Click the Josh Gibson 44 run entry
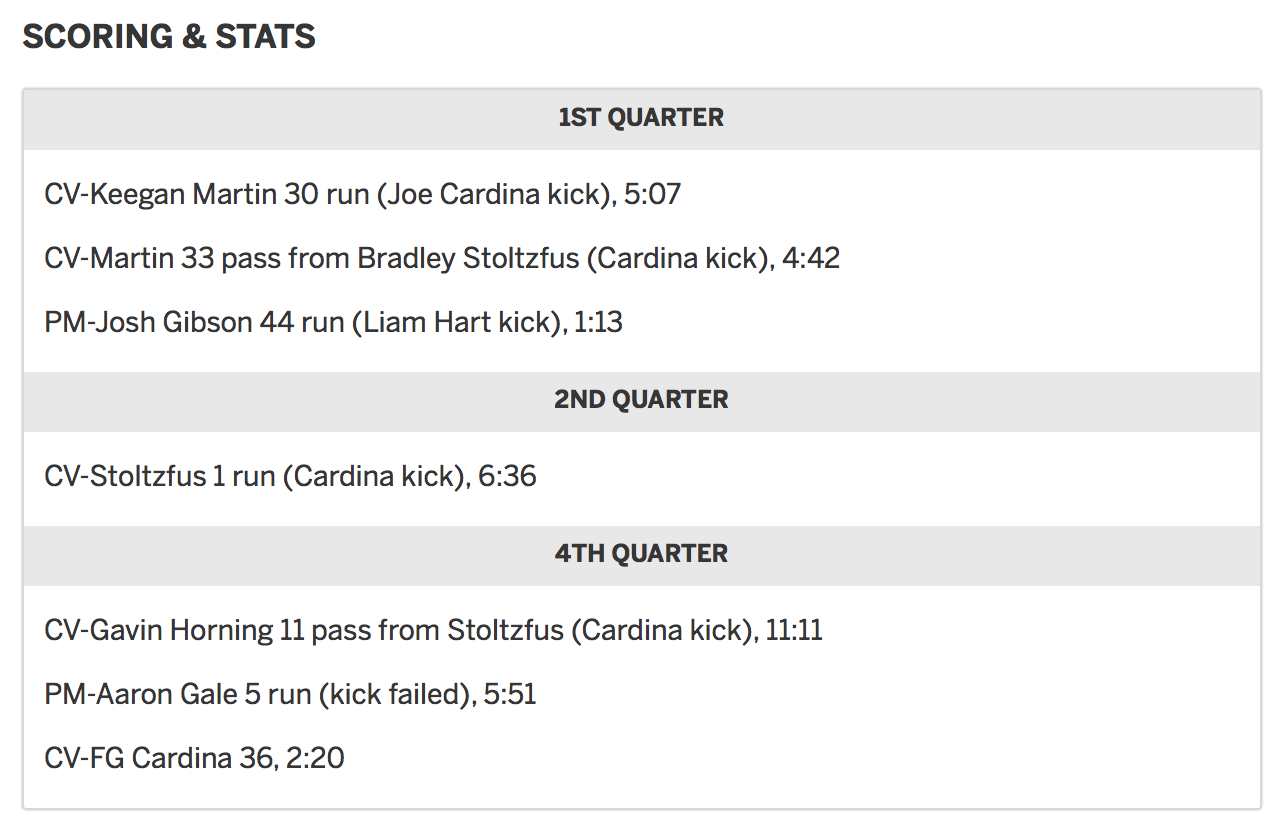Viewport: 1286px width, 820px height. point(334,322)
